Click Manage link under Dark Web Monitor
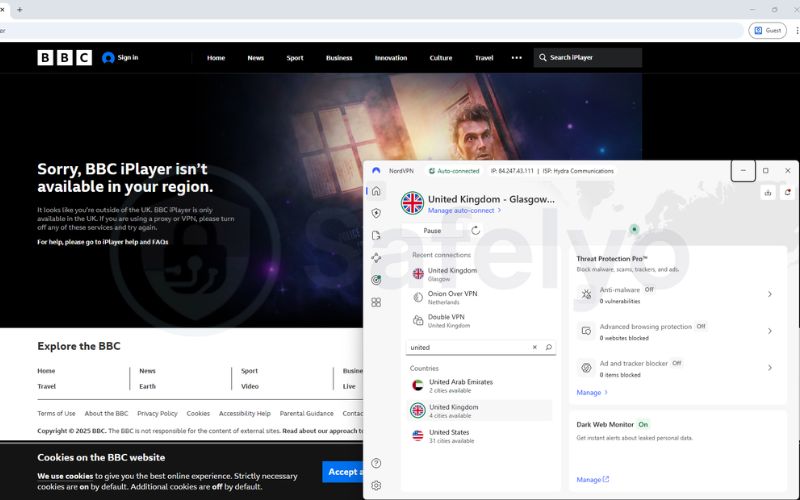800x500 pixels. coord(592,480)
